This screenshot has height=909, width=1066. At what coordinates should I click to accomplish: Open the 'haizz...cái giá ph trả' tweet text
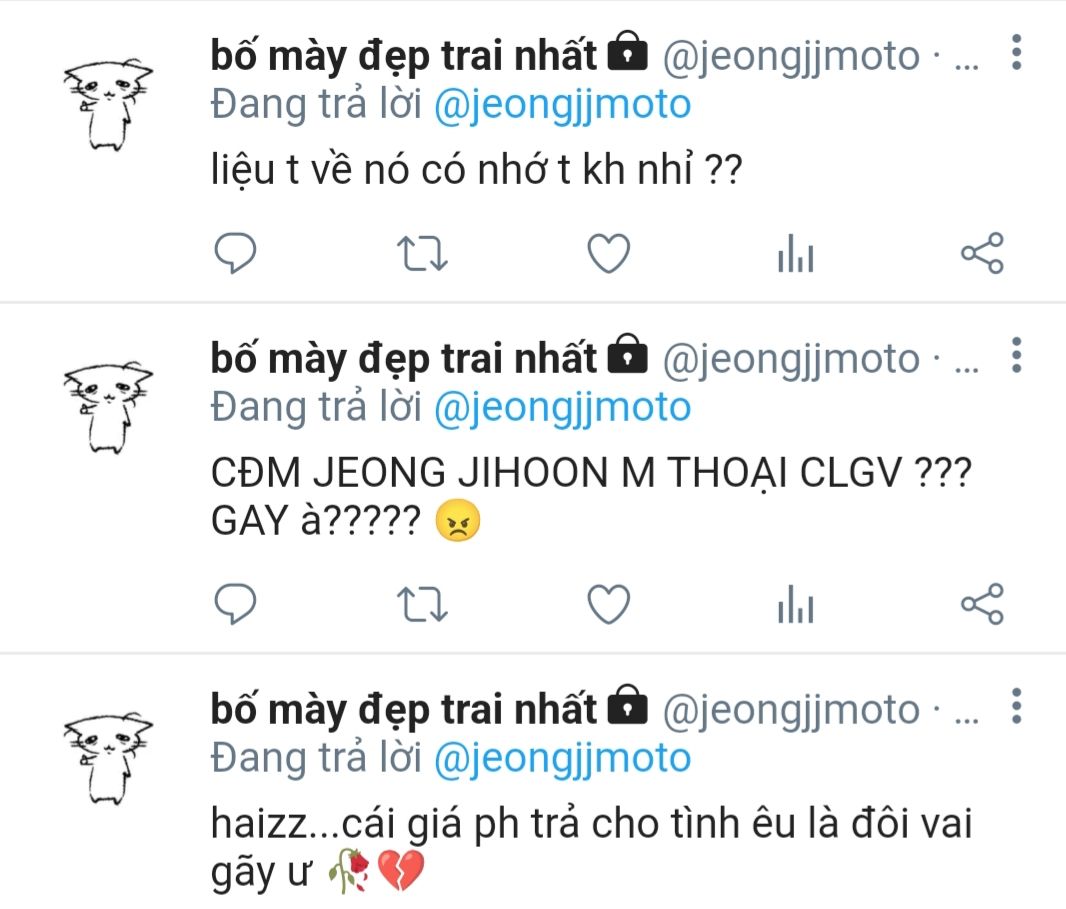591,848
